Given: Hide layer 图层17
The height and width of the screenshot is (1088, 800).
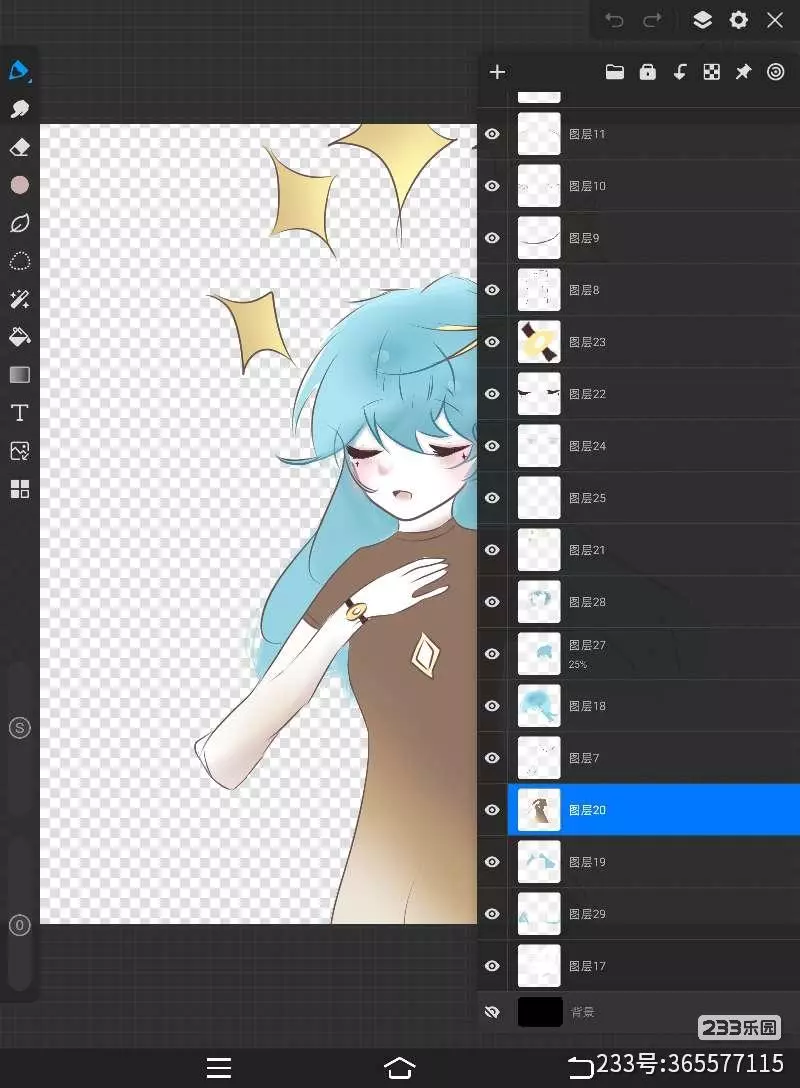Looking at the screenshot, I should [492, 966].
